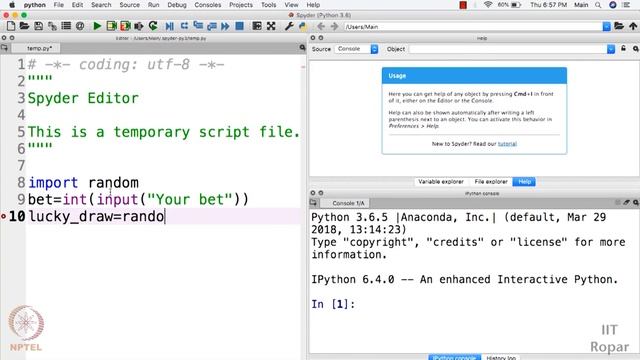This screenshot has width=640, height=360.
Task: Click the /Users/Main working directory path field
Action: (473, 27)
